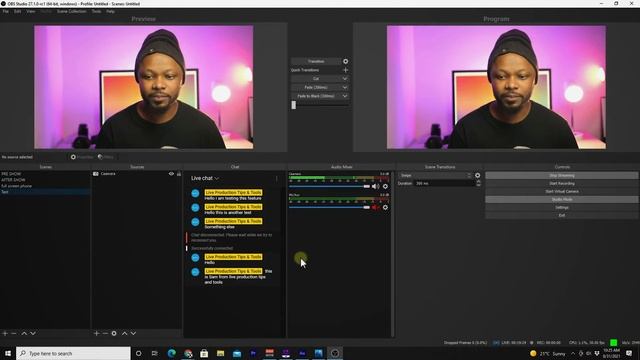Open the Tools menu
Image resolution: width=640 pixels, height=360 pixels.
96,11
